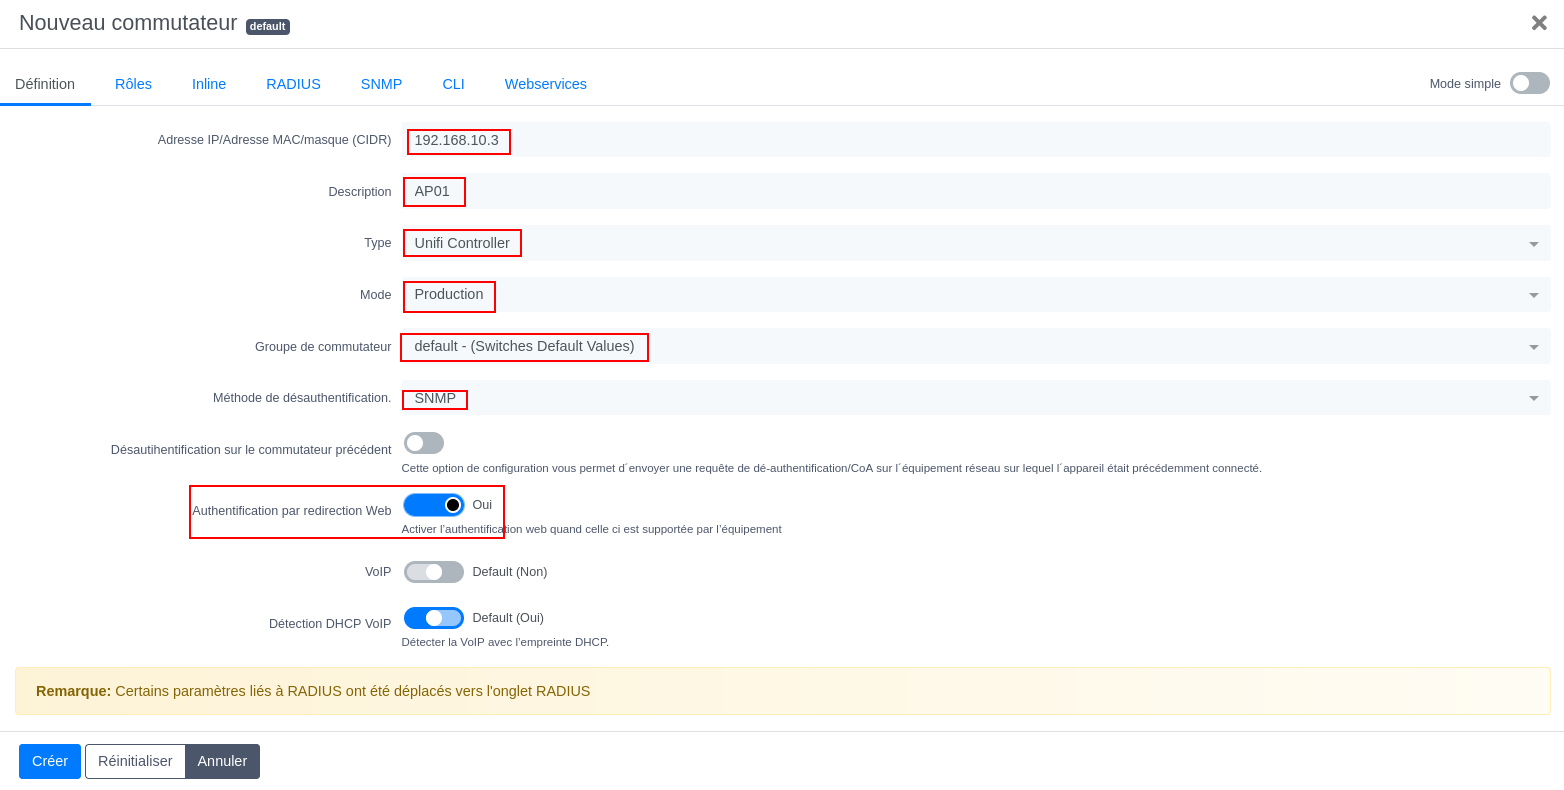Open the Mode dropdown arrow
This screenshot has width=1564, height=790.
coord(1533,295)
